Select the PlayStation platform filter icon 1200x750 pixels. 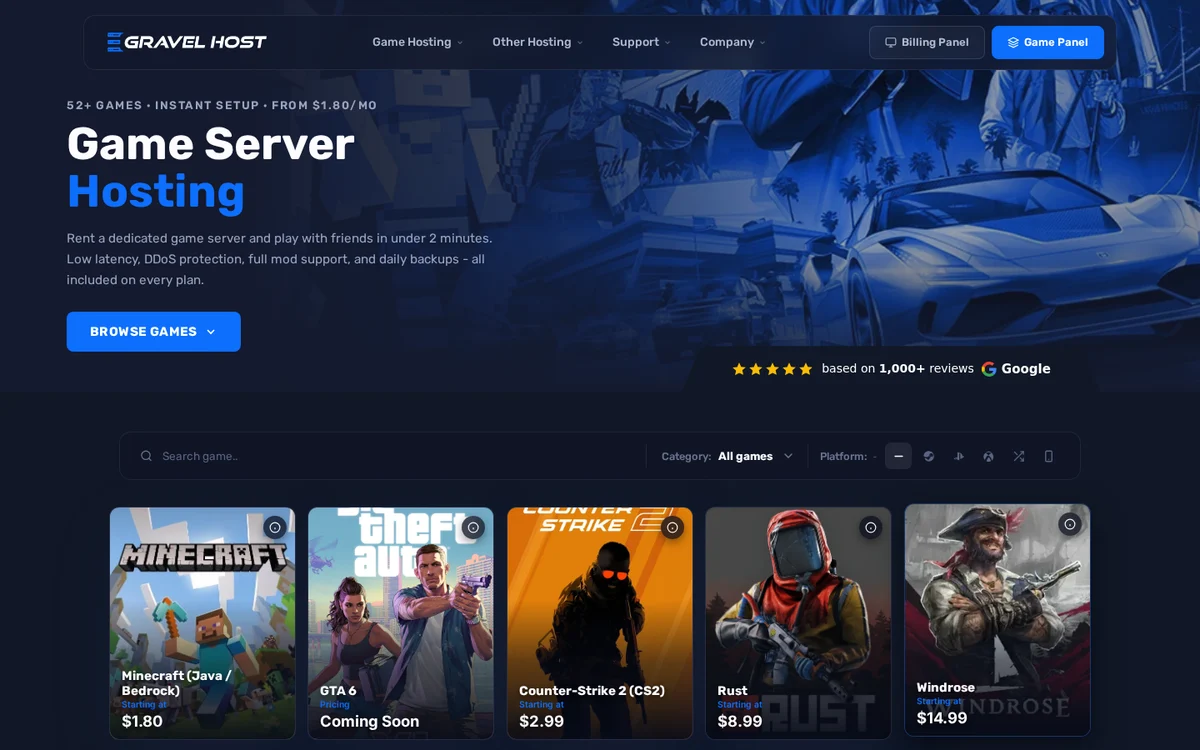pyautogui.click(x=959, y=456)
